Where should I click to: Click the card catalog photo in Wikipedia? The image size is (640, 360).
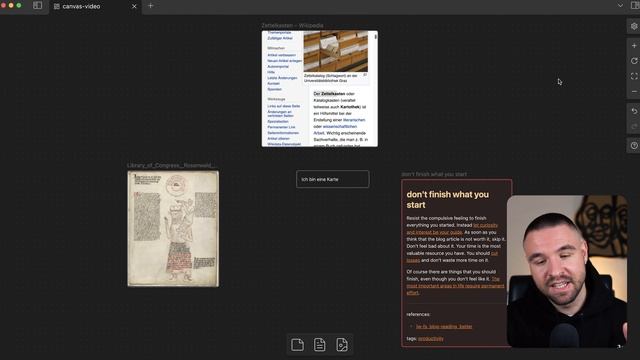coord(336,51)
